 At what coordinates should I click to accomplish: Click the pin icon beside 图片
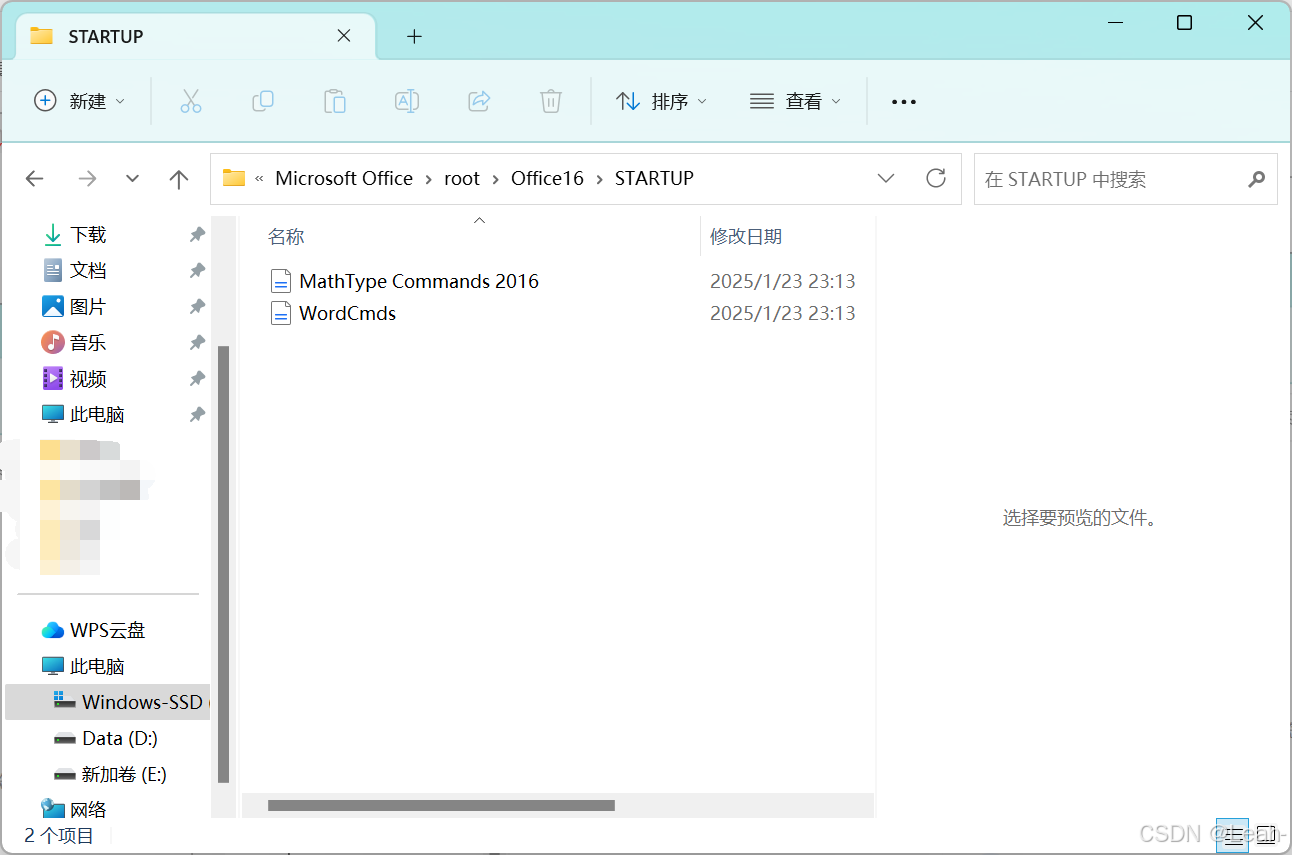(x=197, y=306)
